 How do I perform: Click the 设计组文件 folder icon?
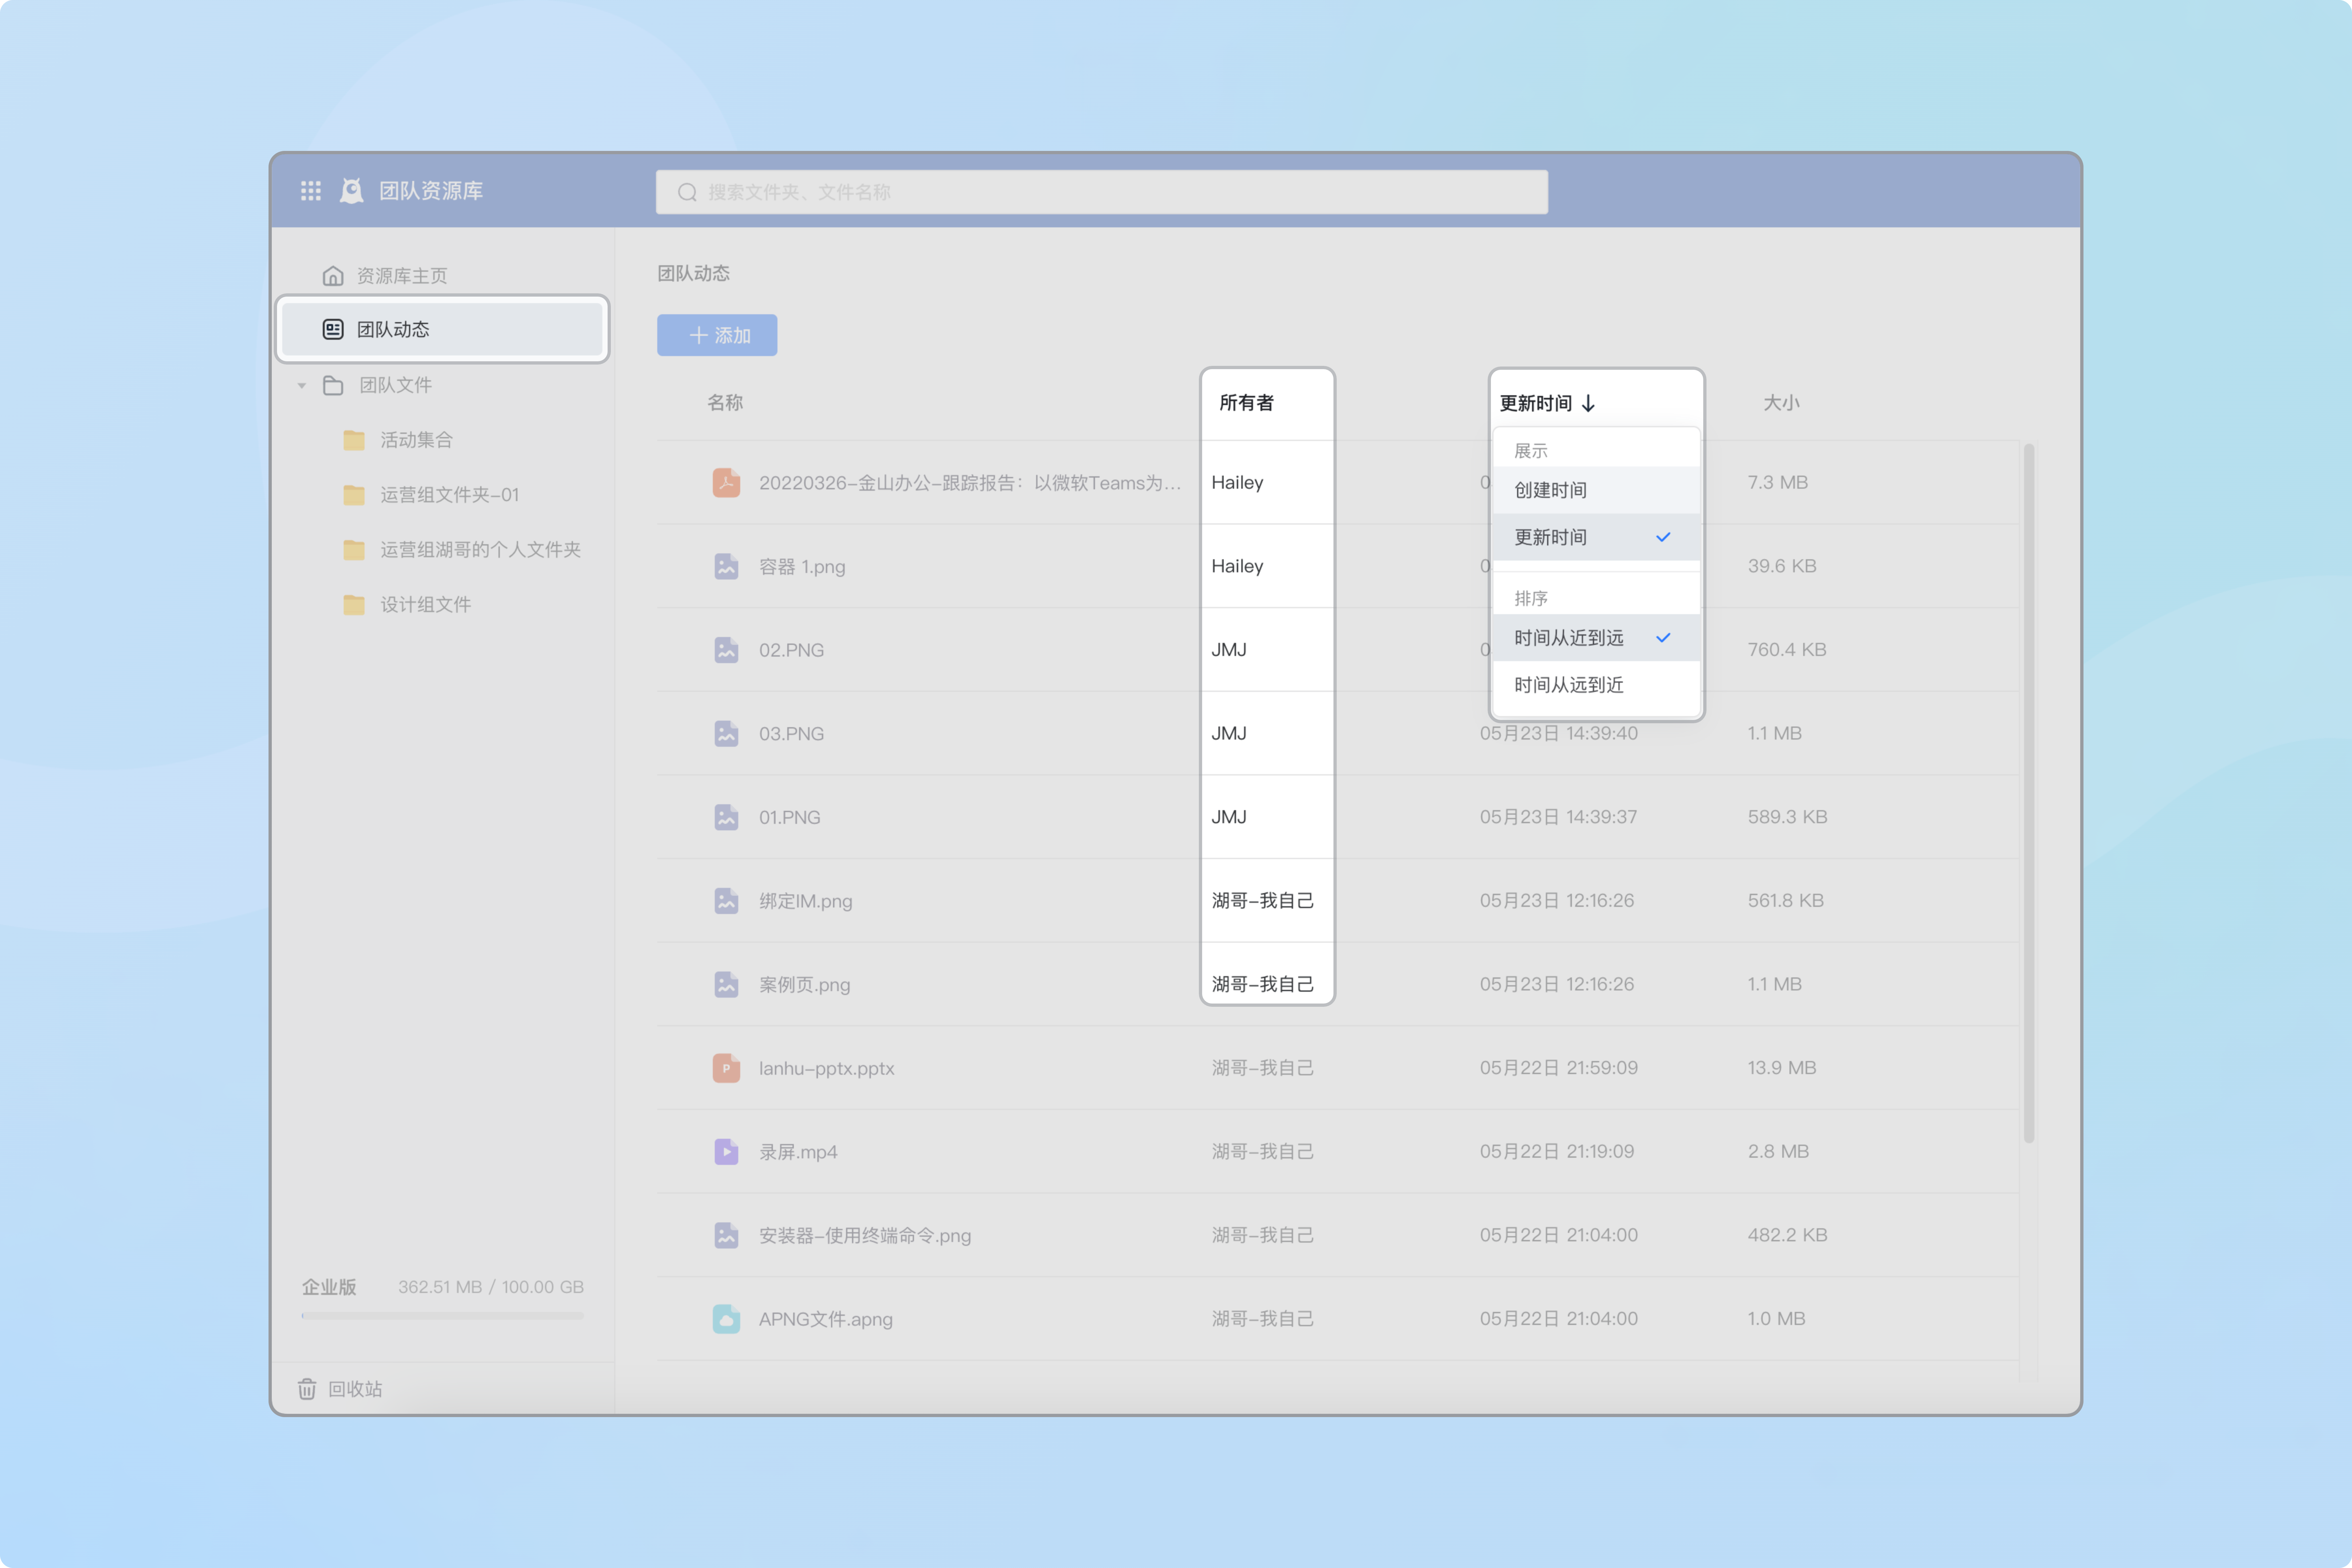354,605
